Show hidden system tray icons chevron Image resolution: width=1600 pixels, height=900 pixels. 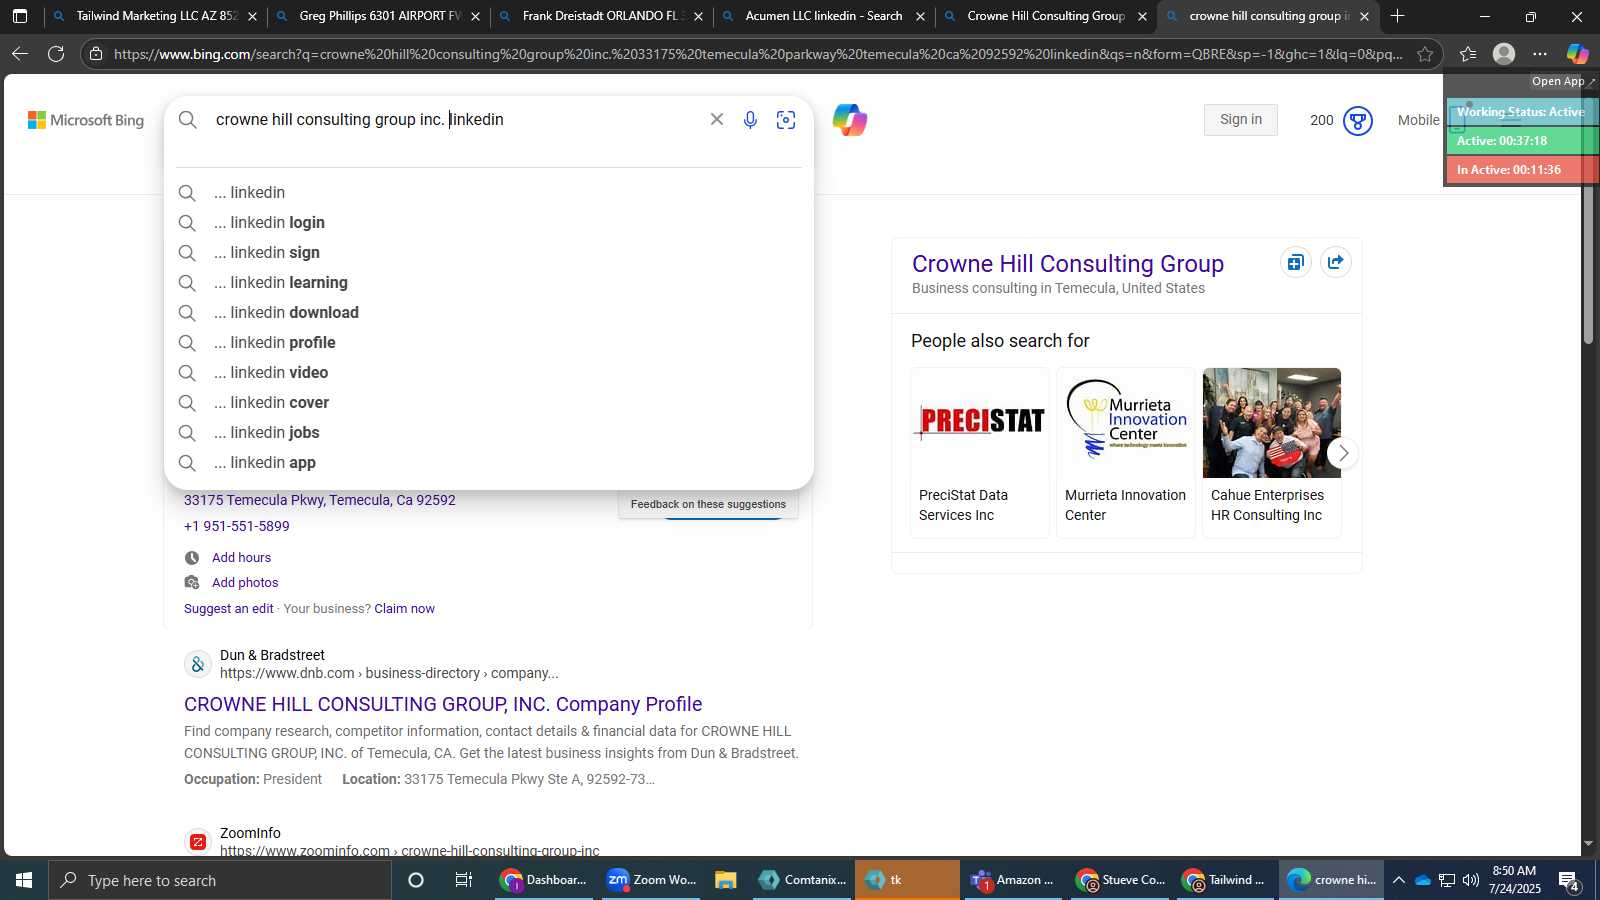[x=1399, y=880]
